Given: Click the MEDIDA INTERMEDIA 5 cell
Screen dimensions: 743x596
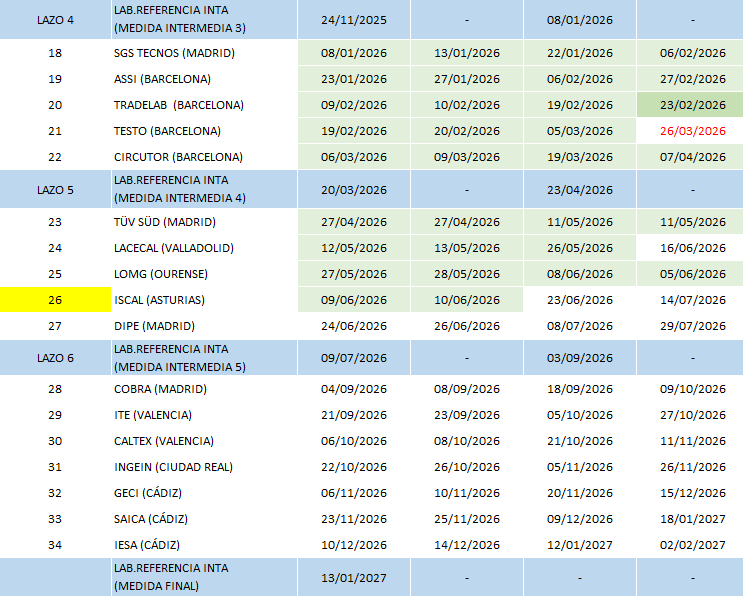Looking at the screenshot, I should pyautogui.click(x=204, y=358).
